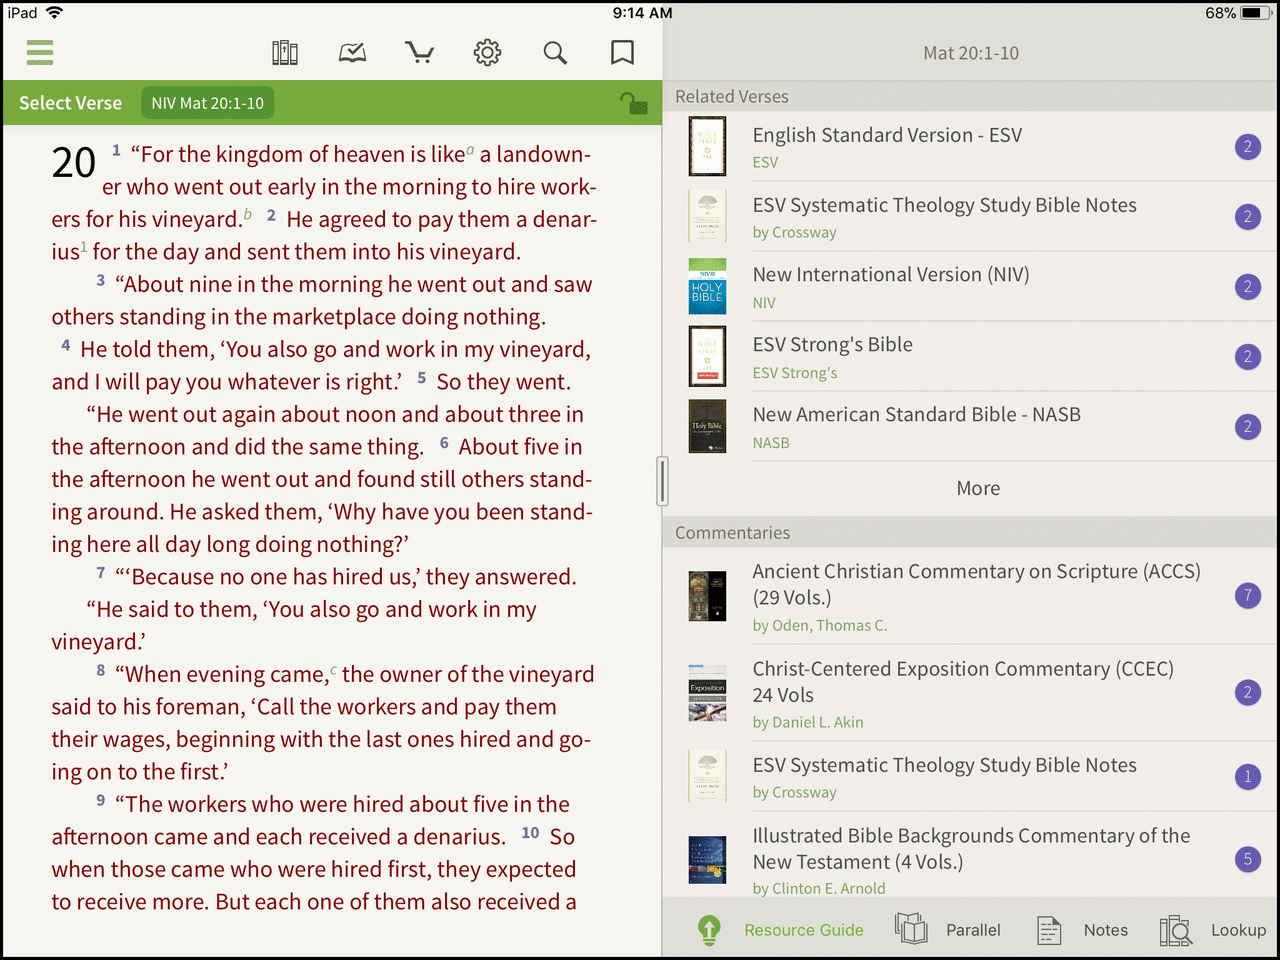Image resolution: width=1280 pixels, height=960 pixels.
Task: Tap the 2 badge for ESV Strong's Bible
Action: click(x=1247, y=357)
